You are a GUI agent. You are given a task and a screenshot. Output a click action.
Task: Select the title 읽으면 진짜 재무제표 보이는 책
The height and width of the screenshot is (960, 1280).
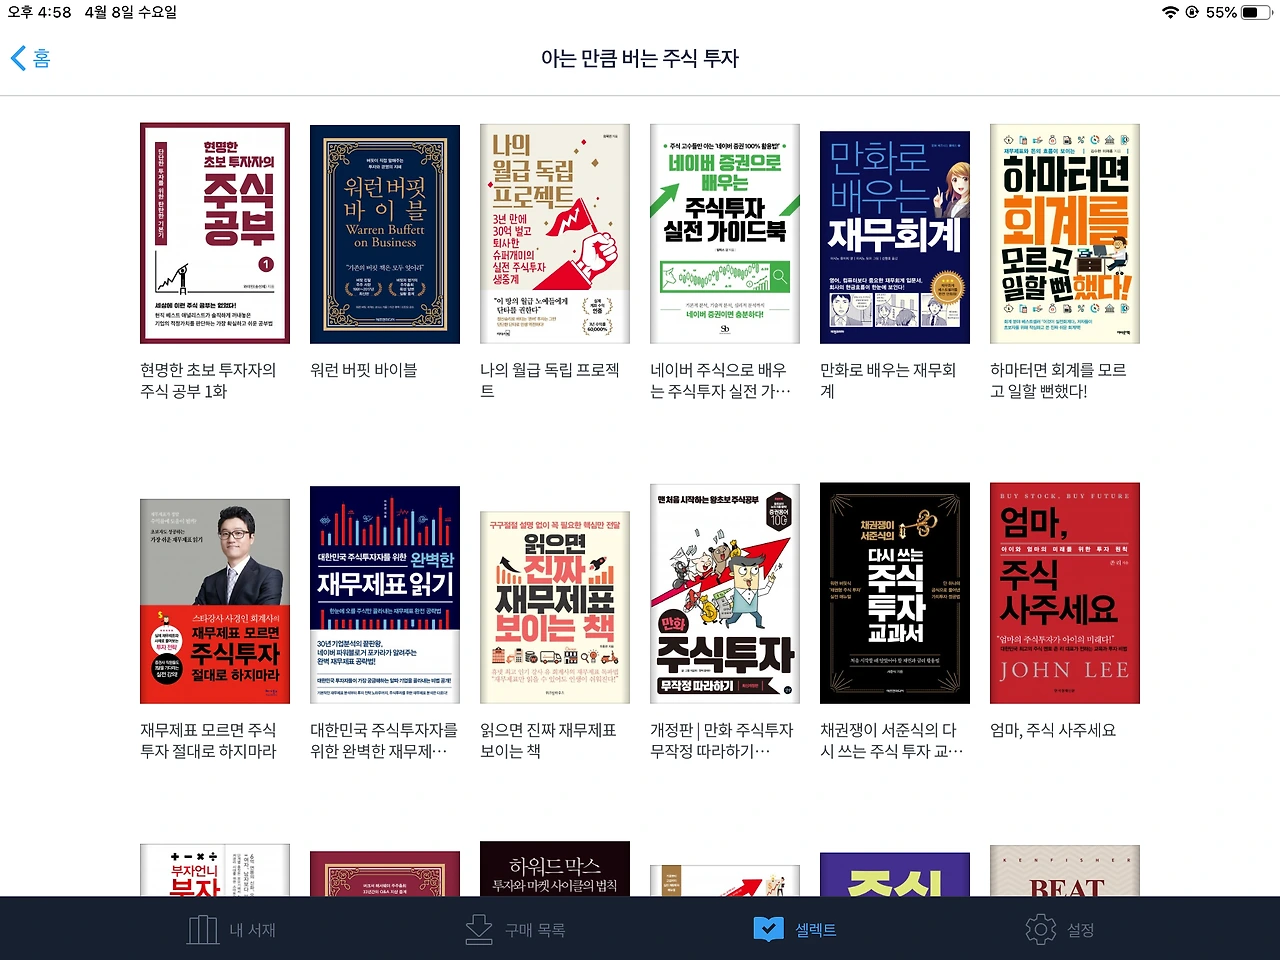(548, 741)
